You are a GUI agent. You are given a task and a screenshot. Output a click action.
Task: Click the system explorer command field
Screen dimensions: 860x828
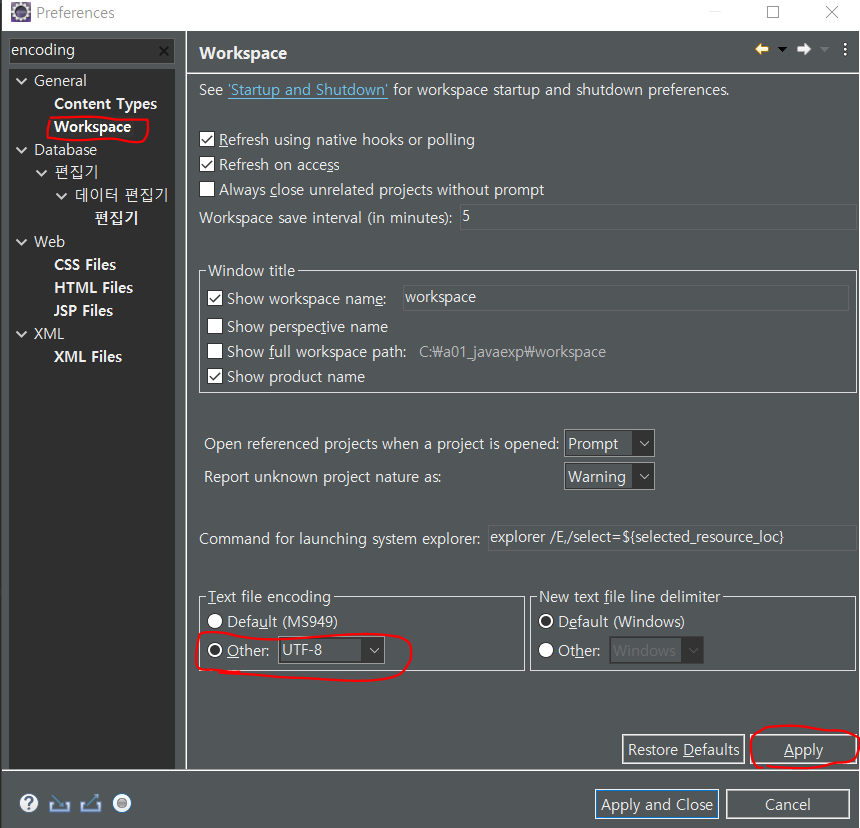671,537
